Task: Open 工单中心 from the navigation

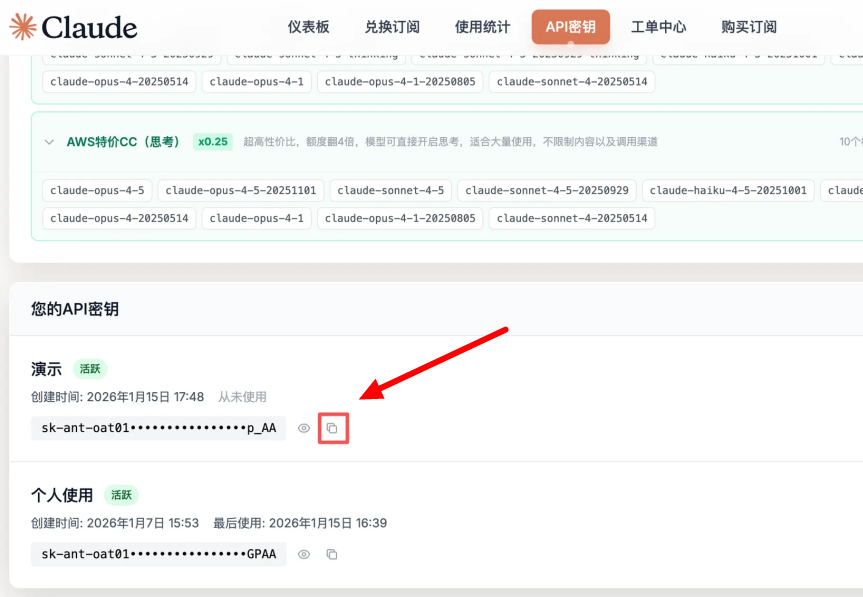Action: click(x=658, y=27)
